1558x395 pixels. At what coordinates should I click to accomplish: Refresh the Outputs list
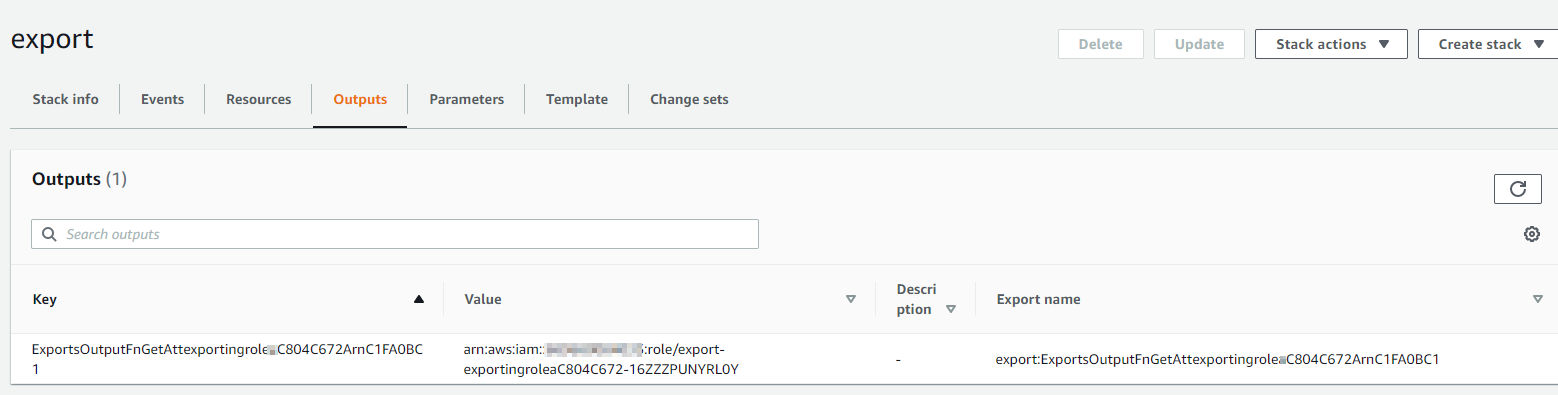tap(1517, 189)
